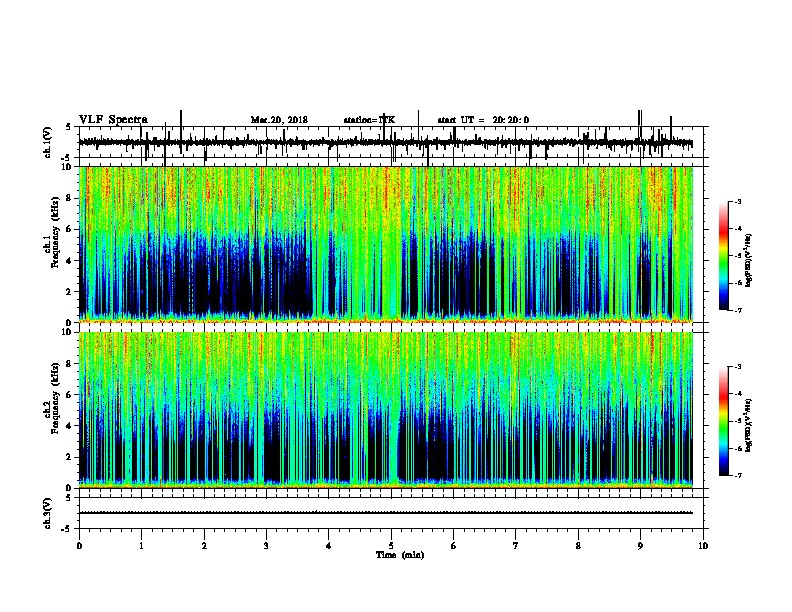Screen dimensions: 792x612
Task: Click the time axis tick label "4"
Action: tap(329, 546)
